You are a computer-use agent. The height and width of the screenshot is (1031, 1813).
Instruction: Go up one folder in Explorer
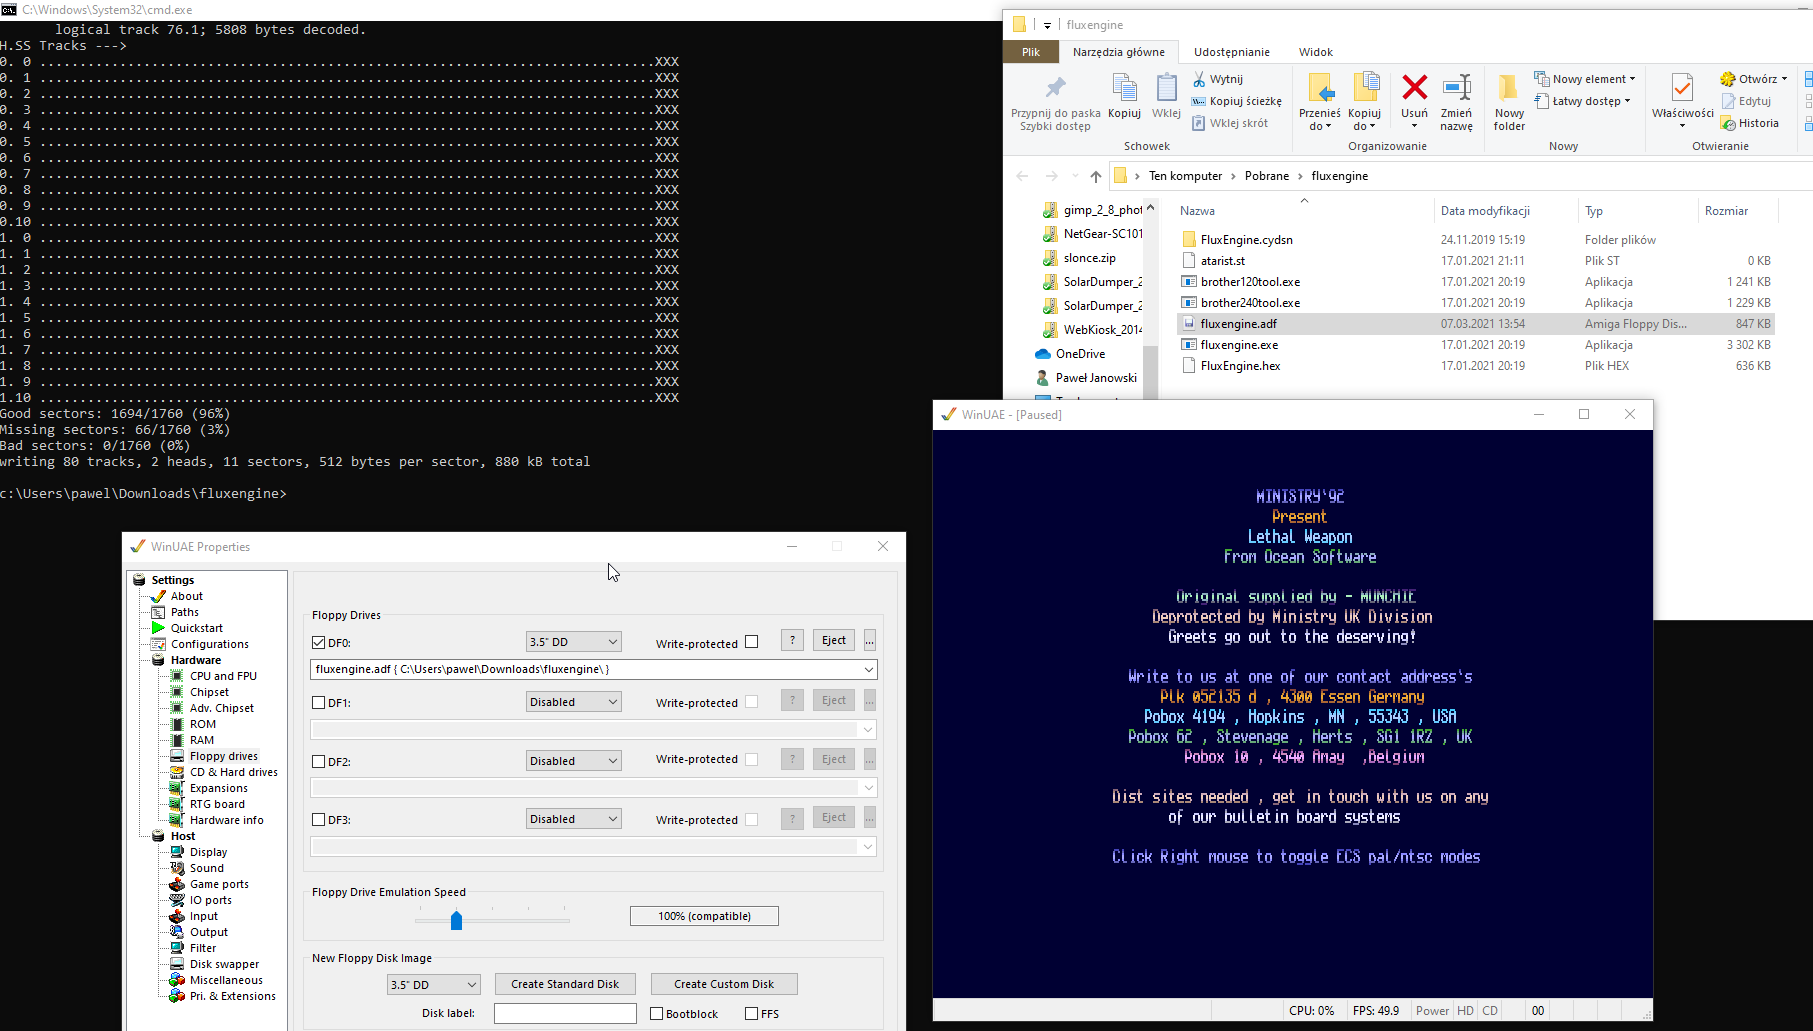1096,176
